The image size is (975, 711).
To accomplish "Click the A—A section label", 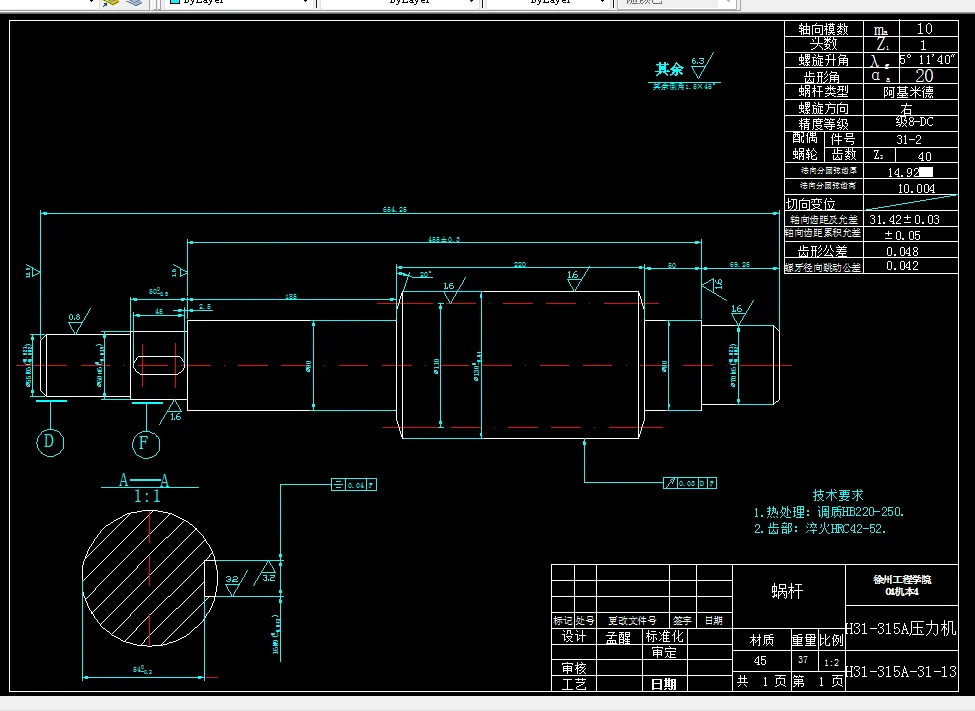I will pyautogui.click(x=144, y=480).
